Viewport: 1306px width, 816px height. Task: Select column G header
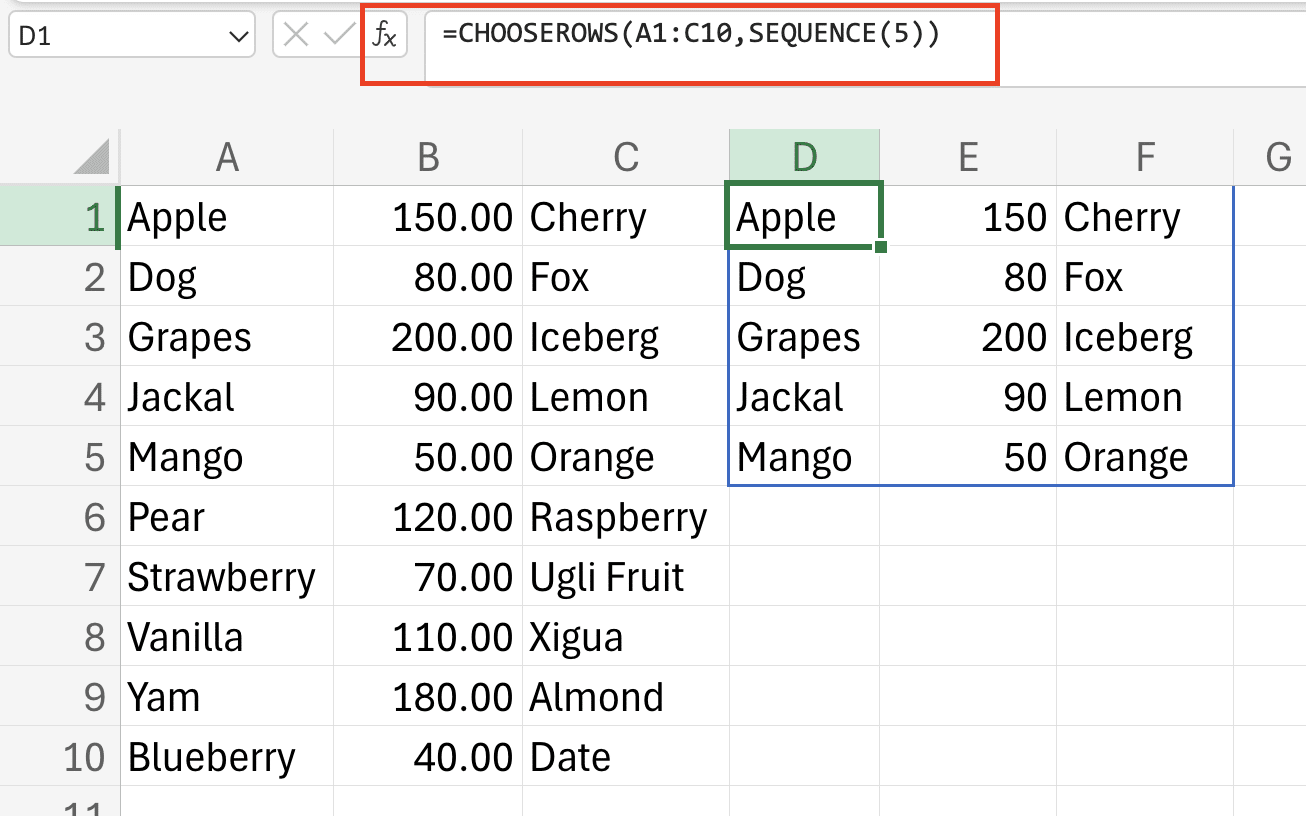1270,157
